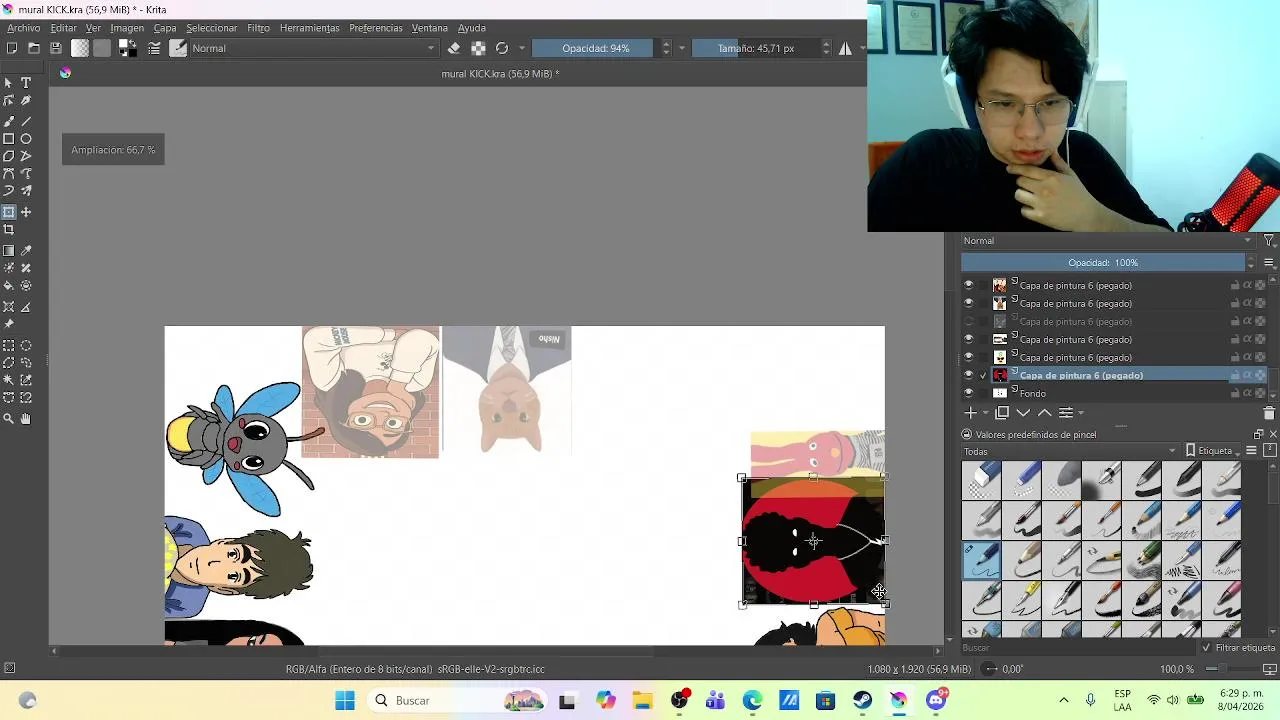
Task: Open the Preferencias menu
Action: click(x=376, y=28)
